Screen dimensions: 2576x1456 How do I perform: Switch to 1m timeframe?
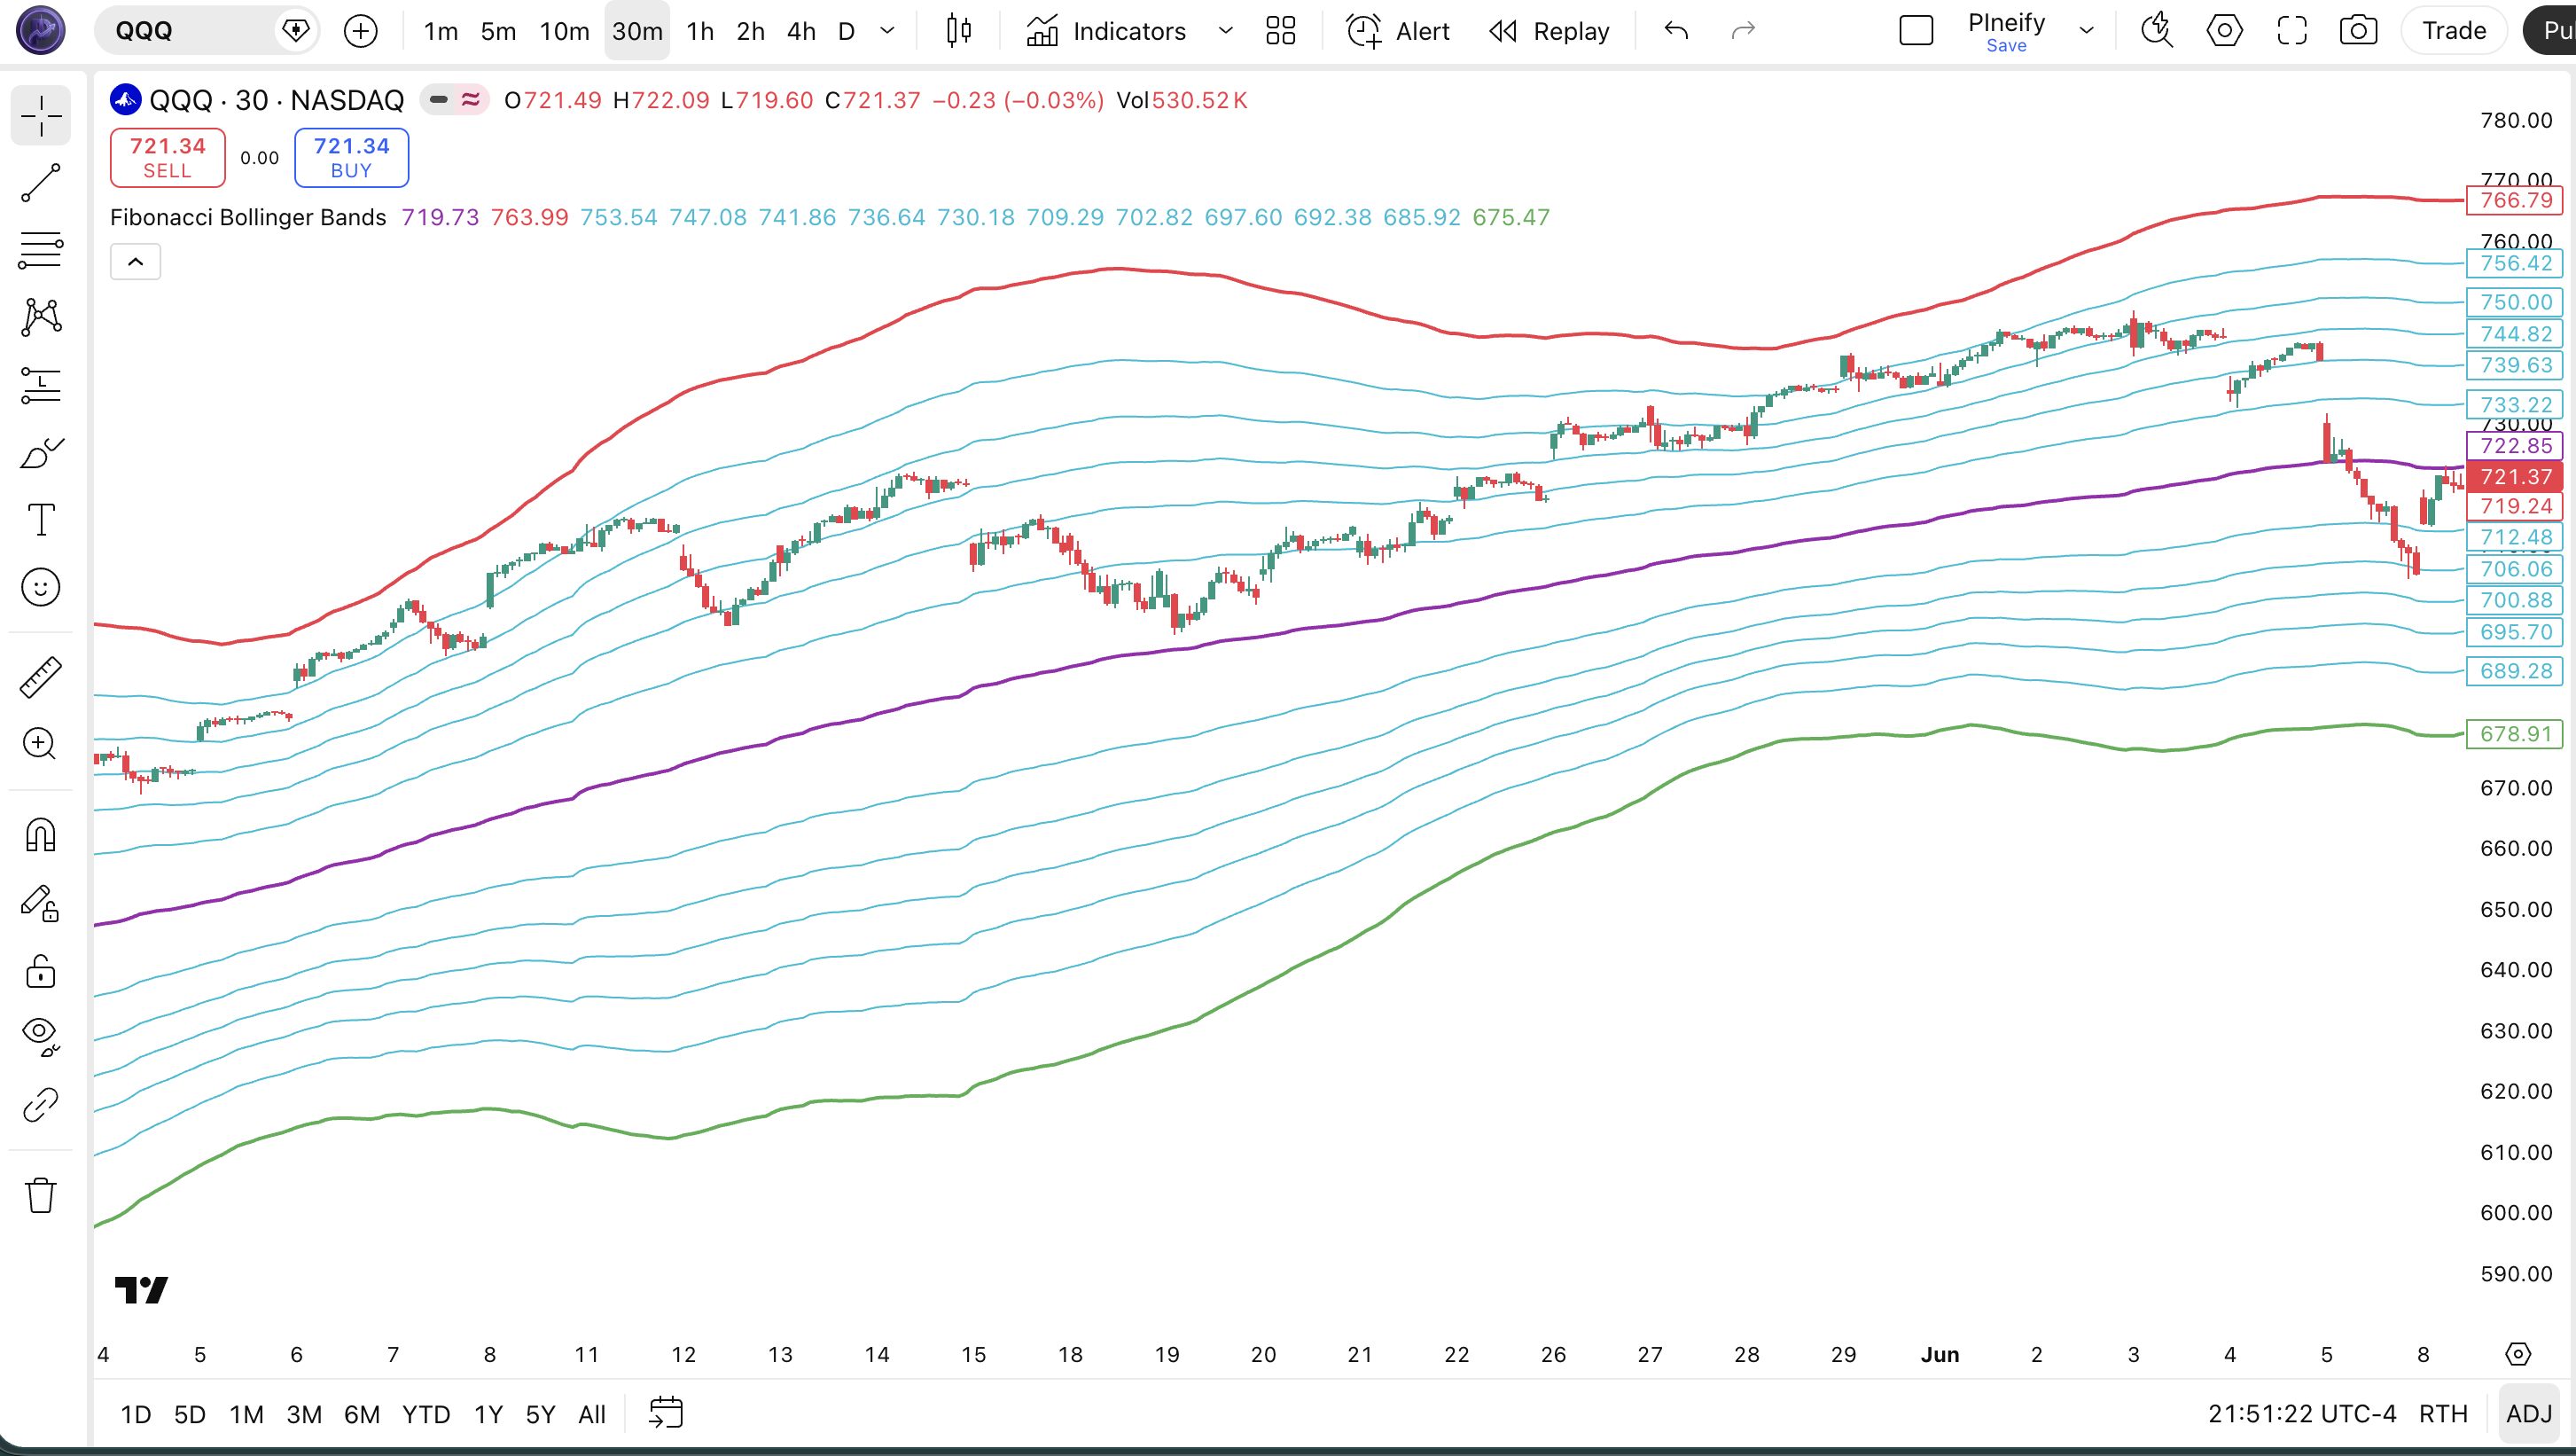[x=440, y=31]
